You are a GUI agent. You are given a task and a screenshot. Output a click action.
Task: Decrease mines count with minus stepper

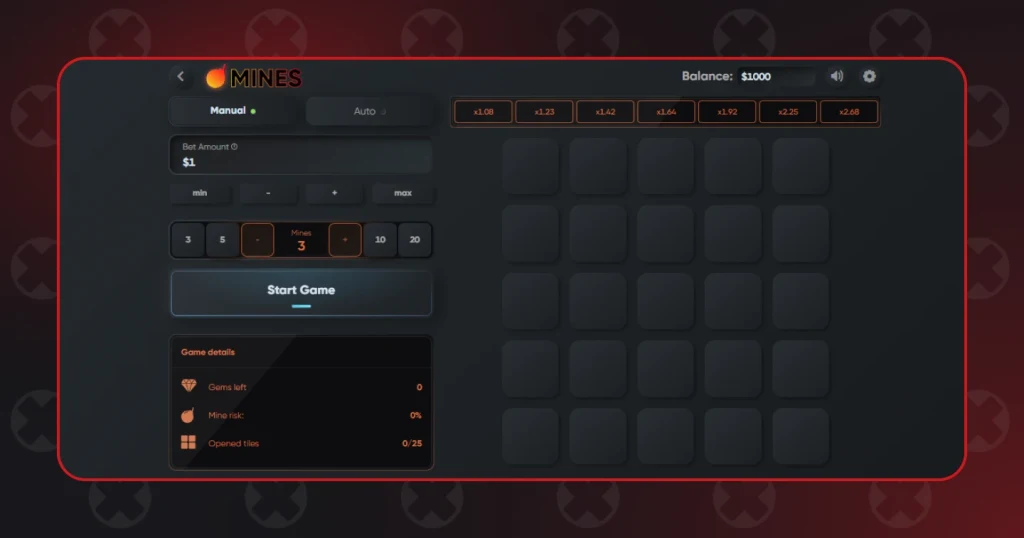pyautogui.click(x=257, y=240)
